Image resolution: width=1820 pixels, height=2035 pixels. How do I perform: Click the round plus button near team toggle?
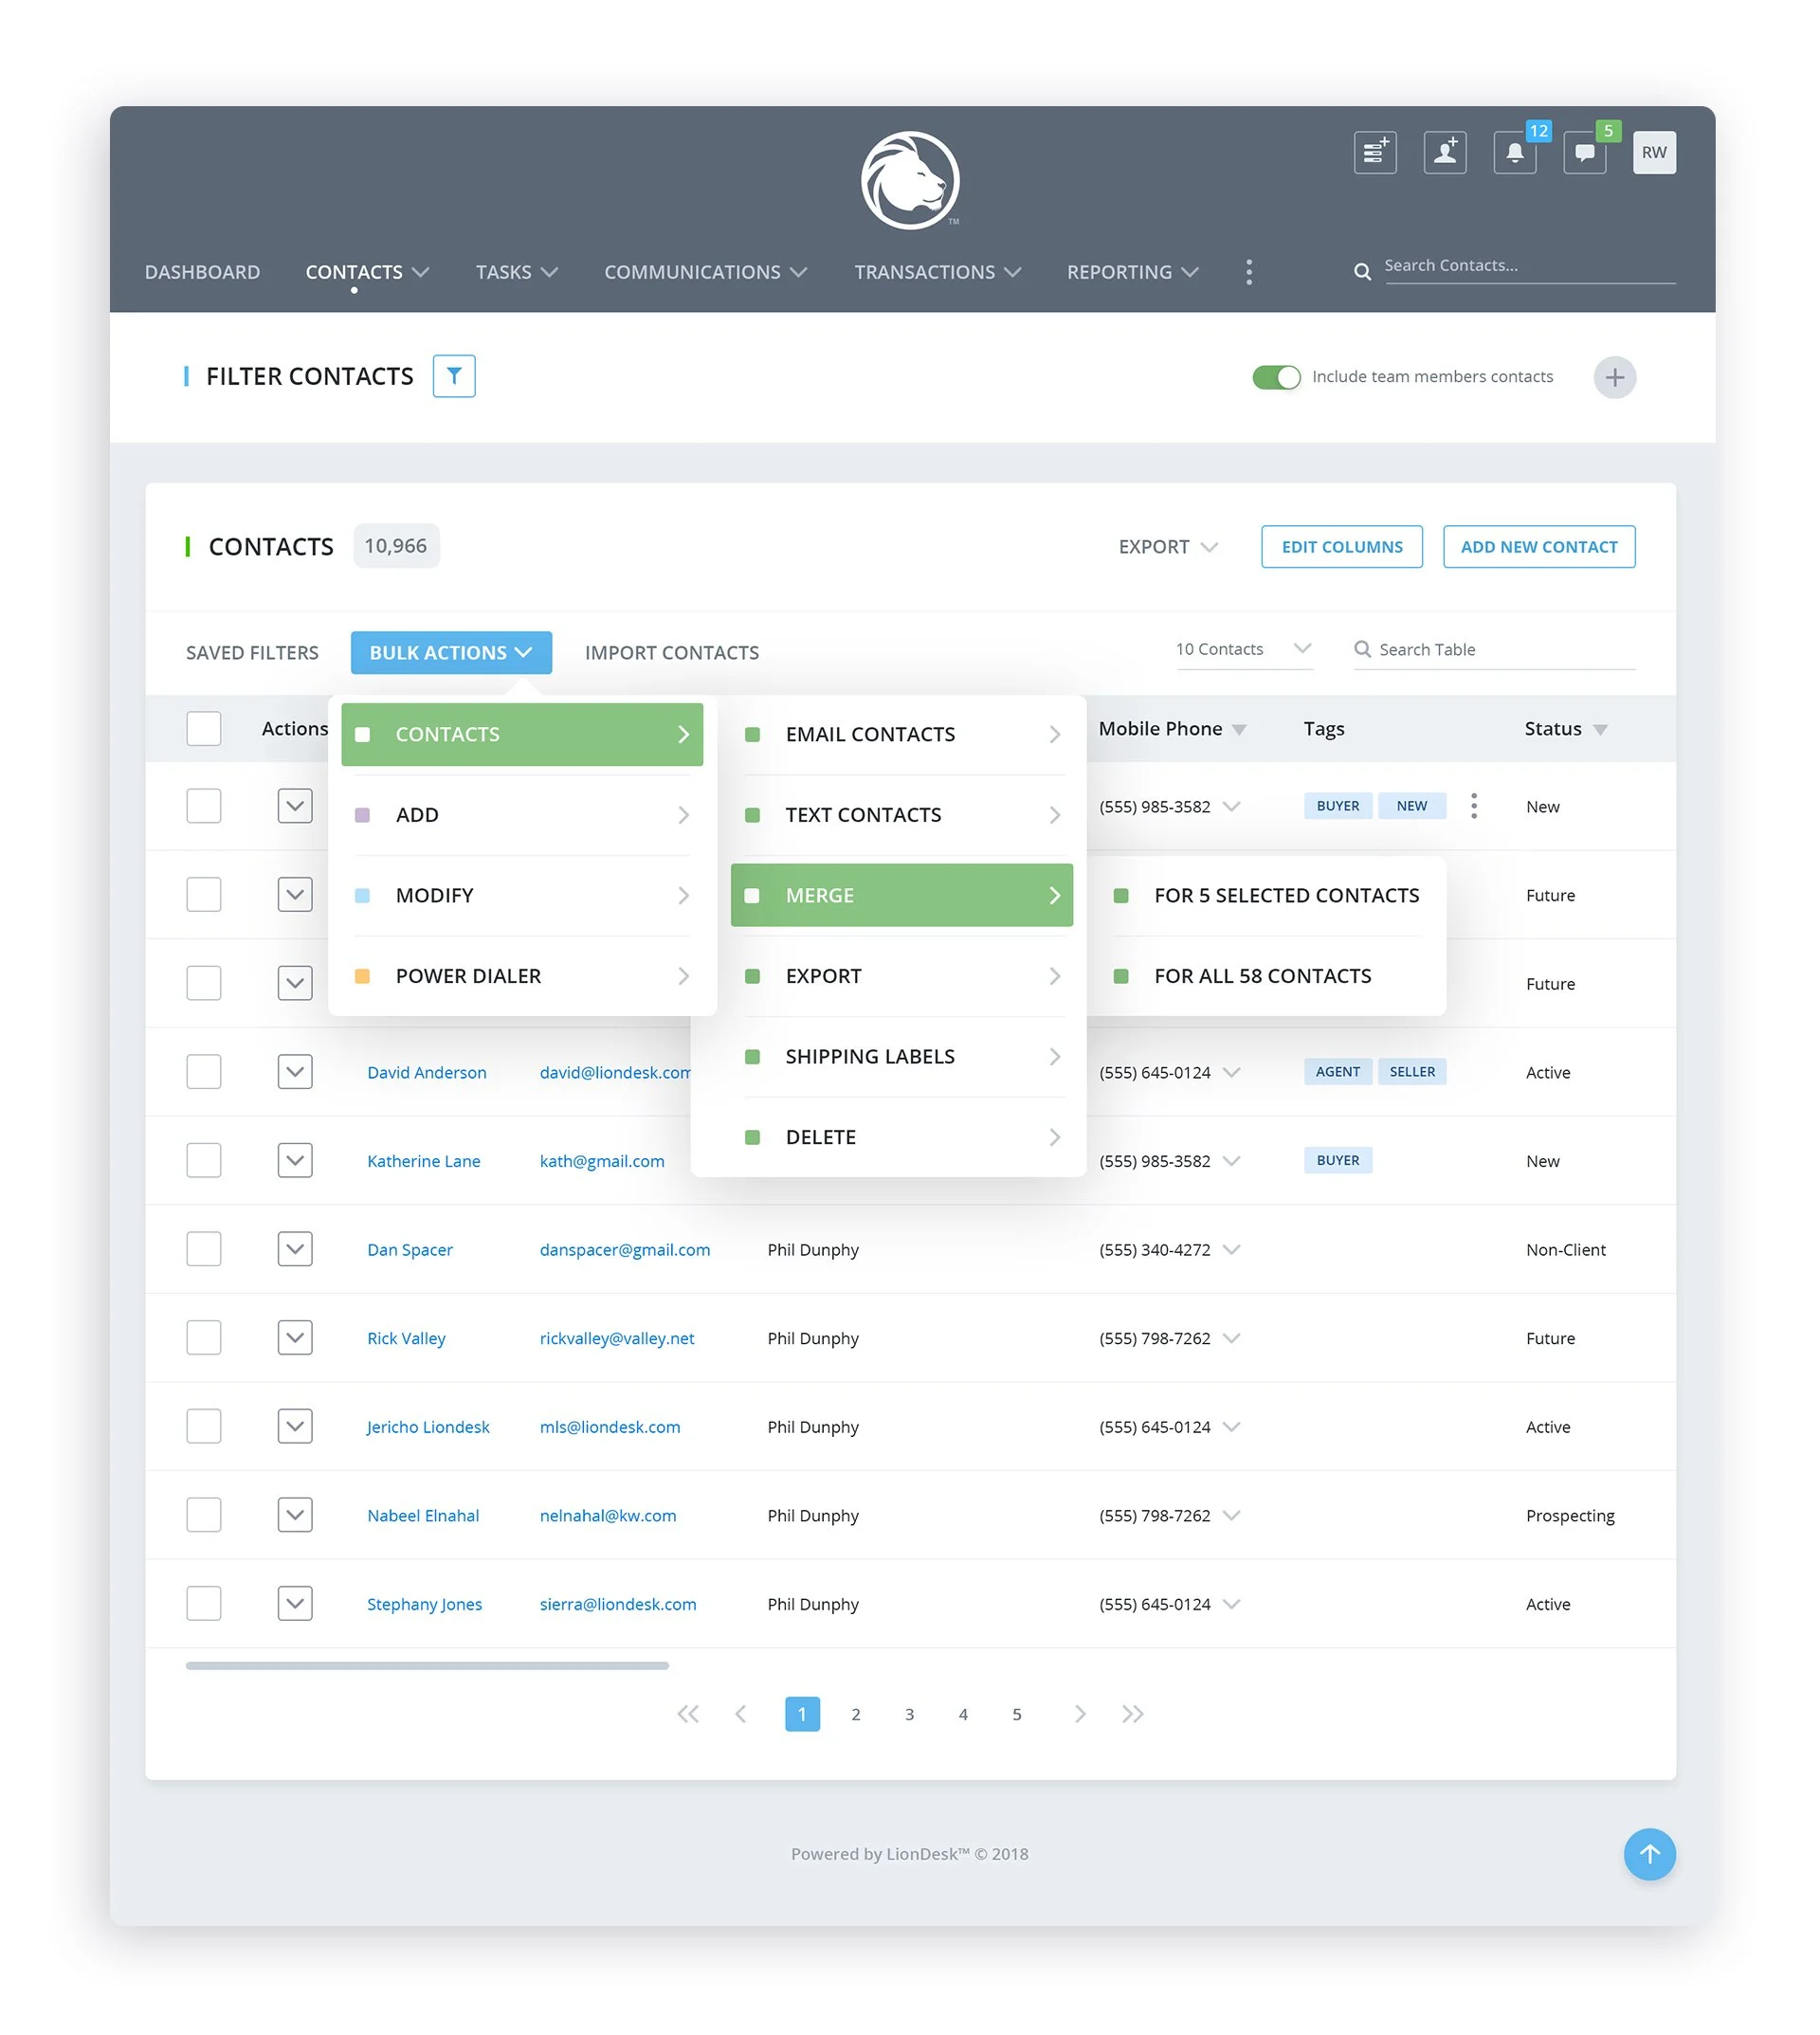(1614, 377)
